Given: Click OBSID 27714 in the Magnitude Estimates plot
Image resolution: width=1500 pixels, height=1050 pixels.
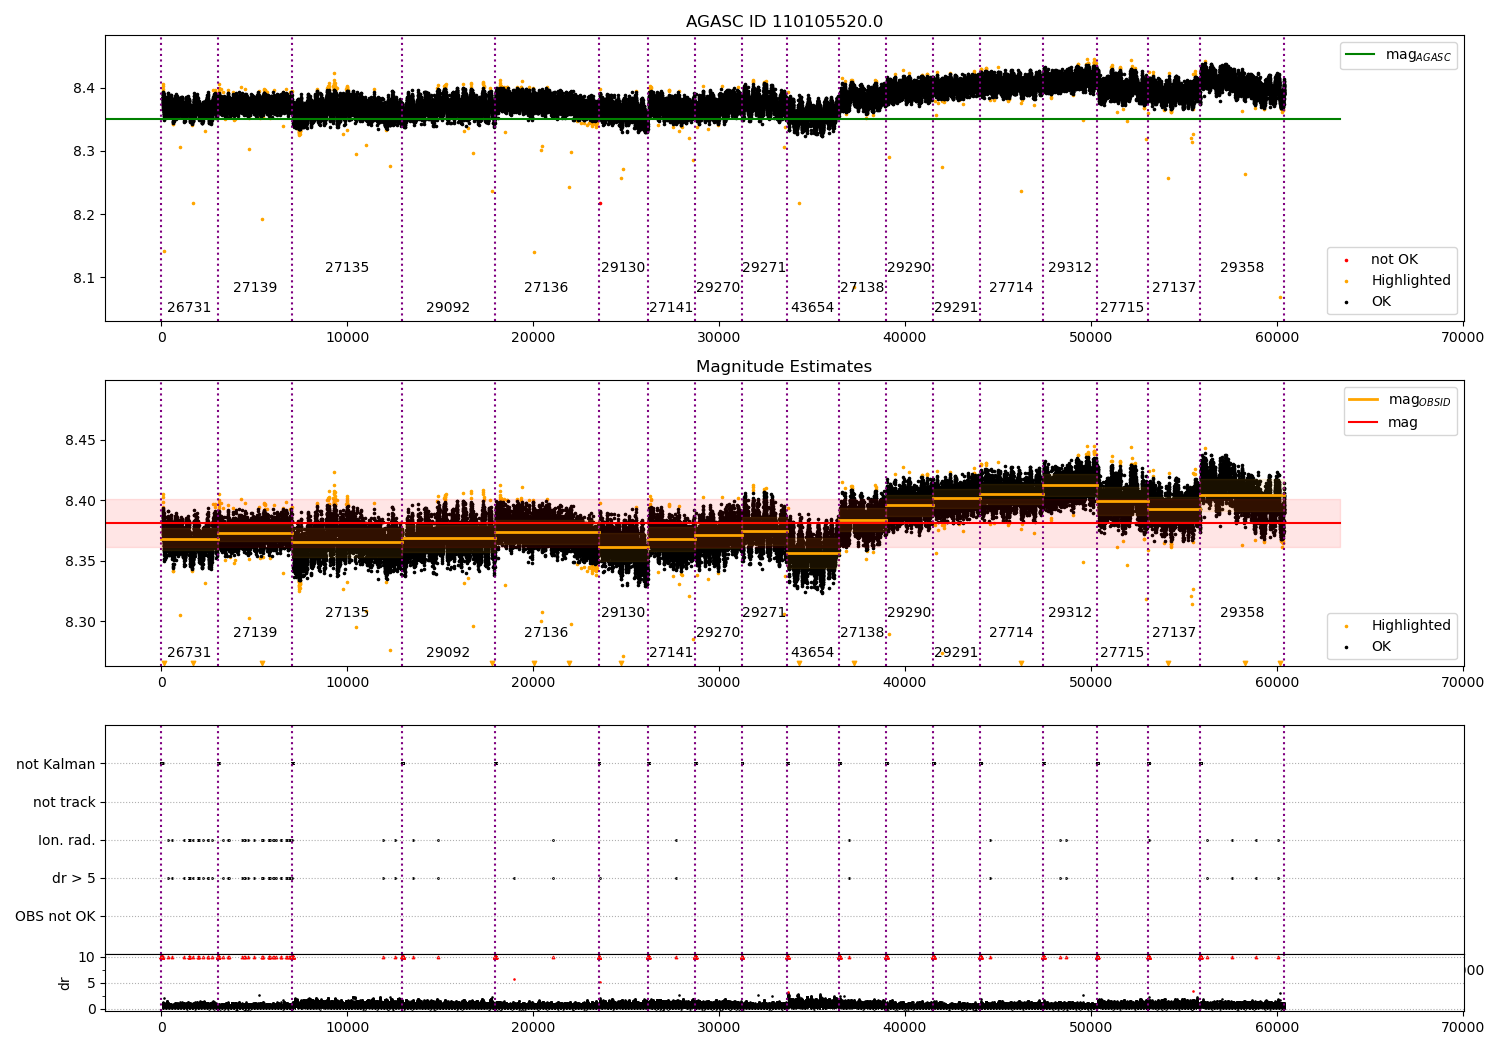Looking at the screenshot, I should tap(1011, 632).
